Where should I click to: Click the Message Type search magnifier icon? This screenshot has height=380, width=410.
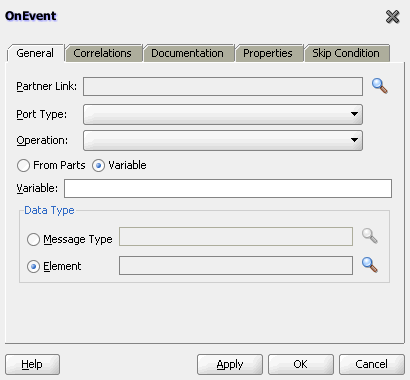coord(370,236)
